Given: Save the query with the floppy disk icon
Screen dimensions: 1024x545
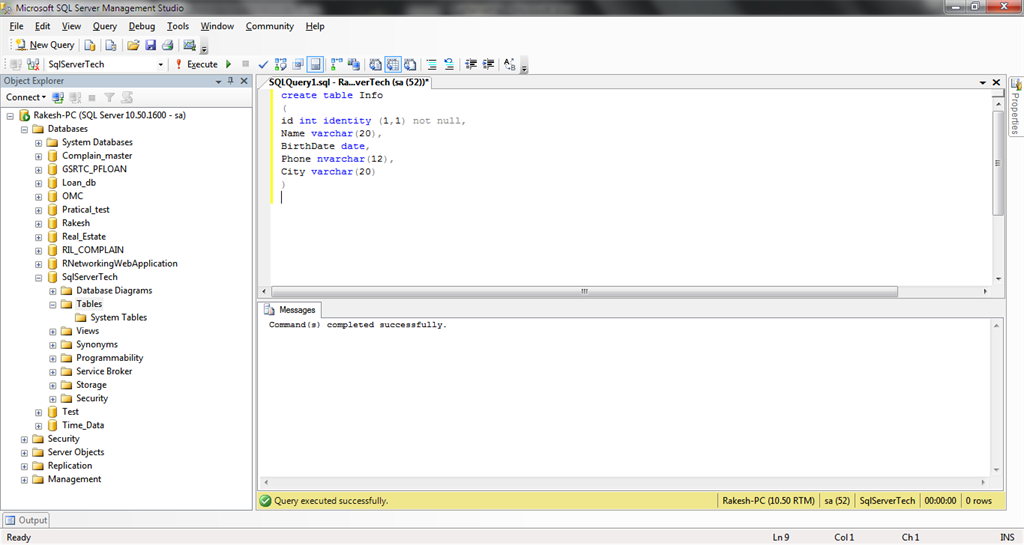Looking at the screenshot, I should coord(150,45).
